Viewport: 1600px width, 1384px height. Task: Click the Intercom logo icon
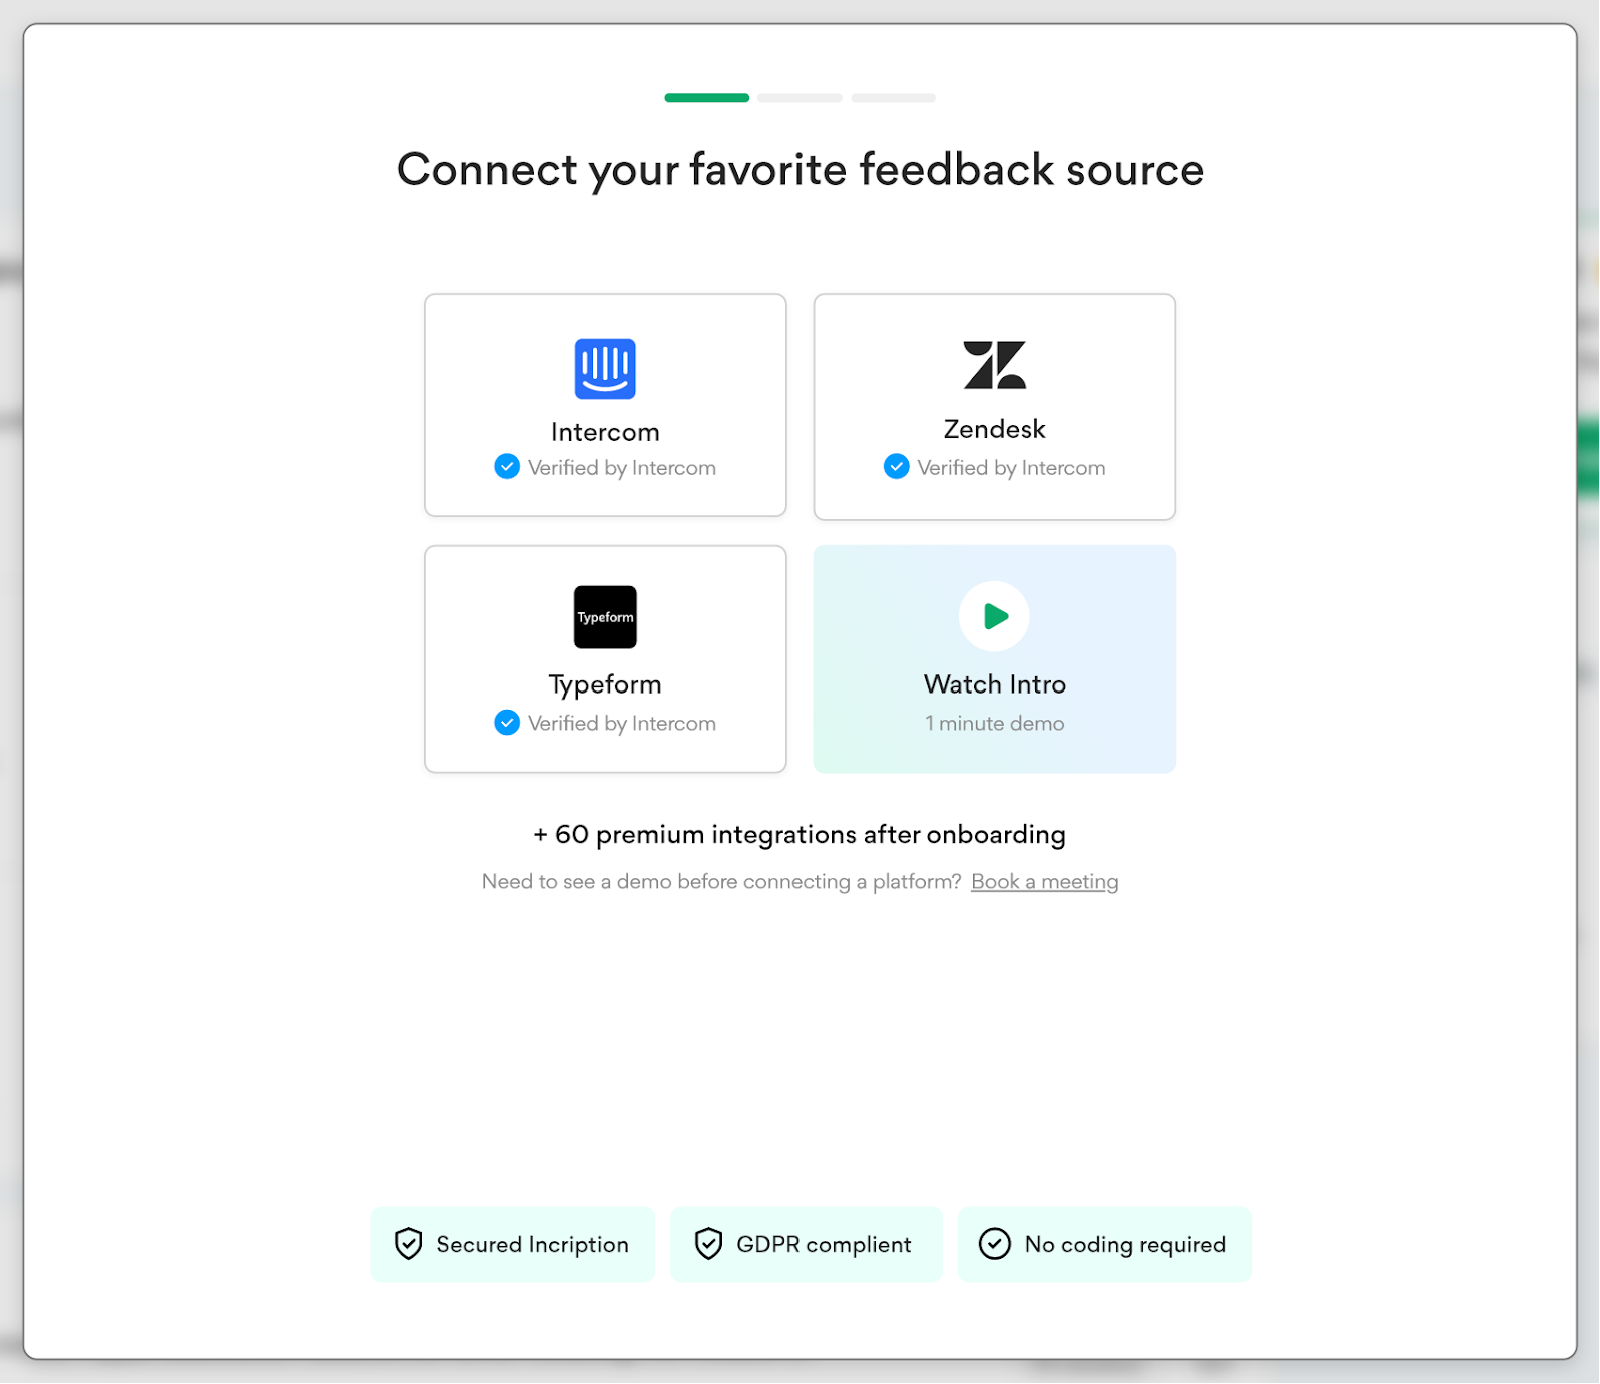[x=605, y=369]
